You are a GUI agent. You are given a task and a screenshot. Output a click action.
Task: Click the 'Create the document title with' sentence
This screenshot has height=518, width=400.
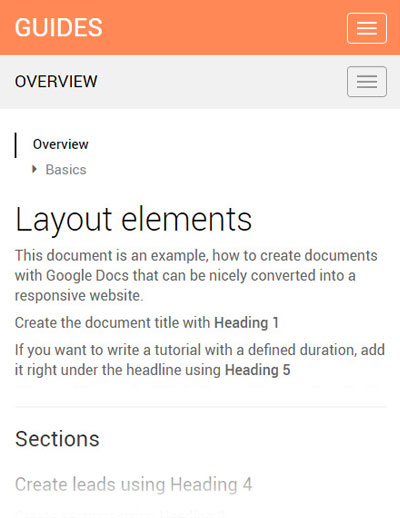112,323
